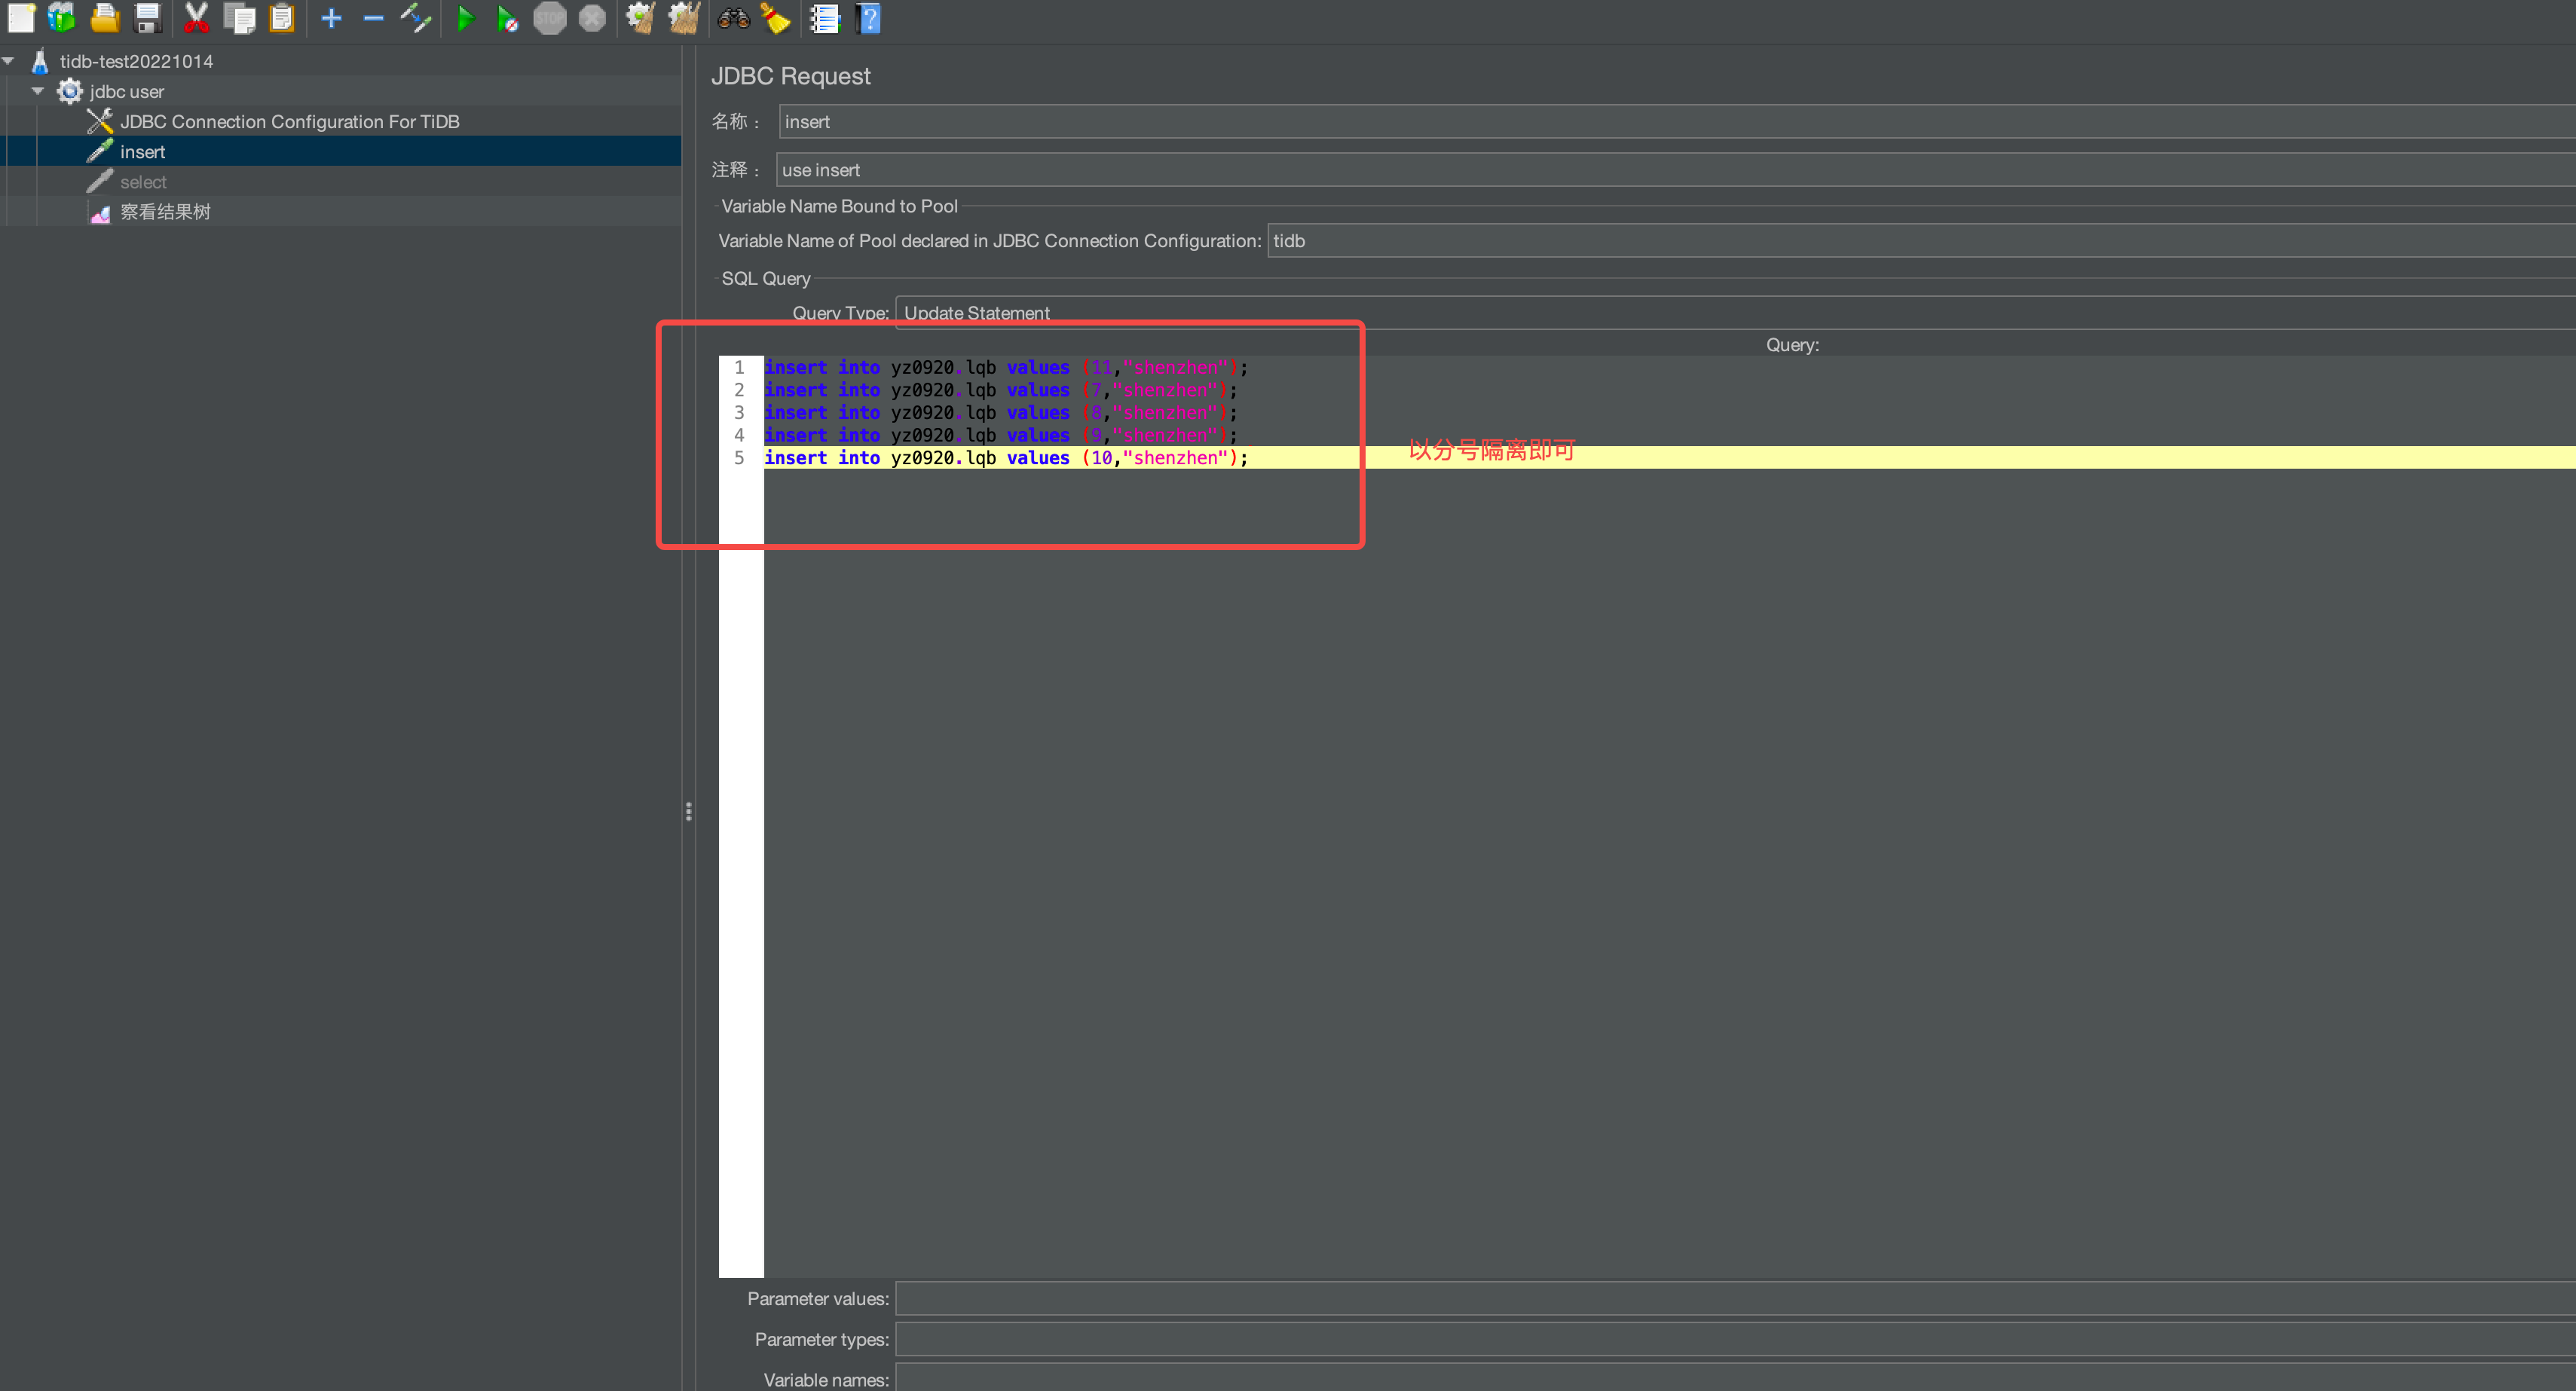Image resolution: width=2576 pixels, height=1391 pixels.
Task: Edit the 注释 field with use insert
Action: pos(1676,169)
